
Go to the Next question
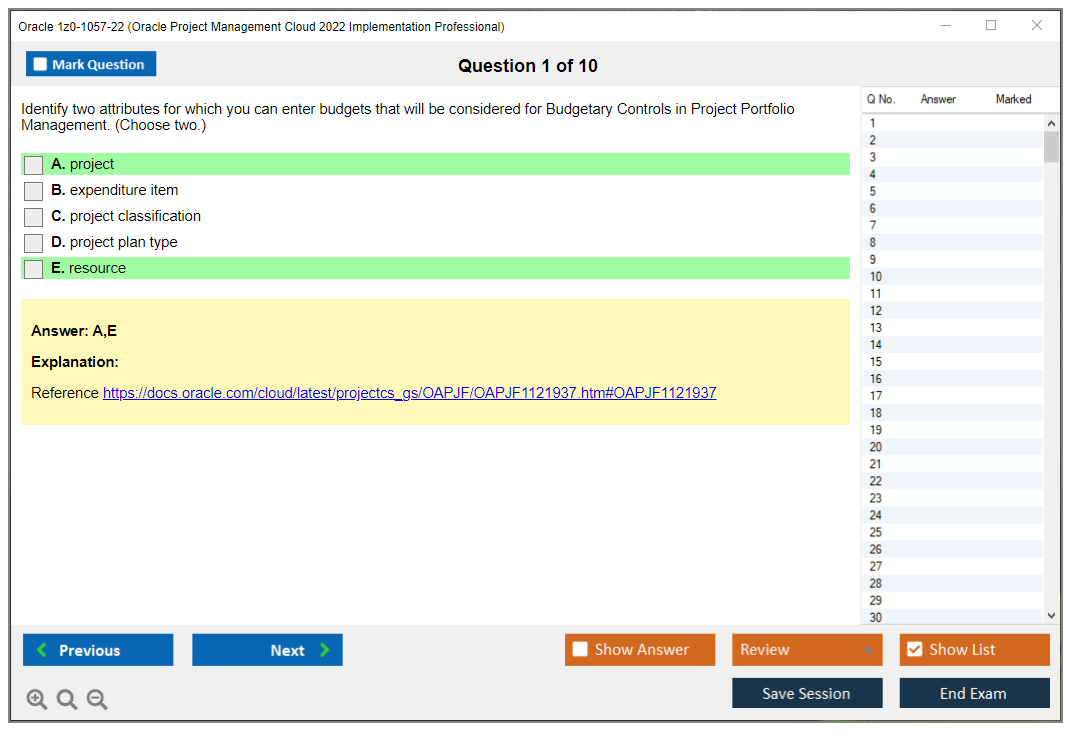[267, 649]
